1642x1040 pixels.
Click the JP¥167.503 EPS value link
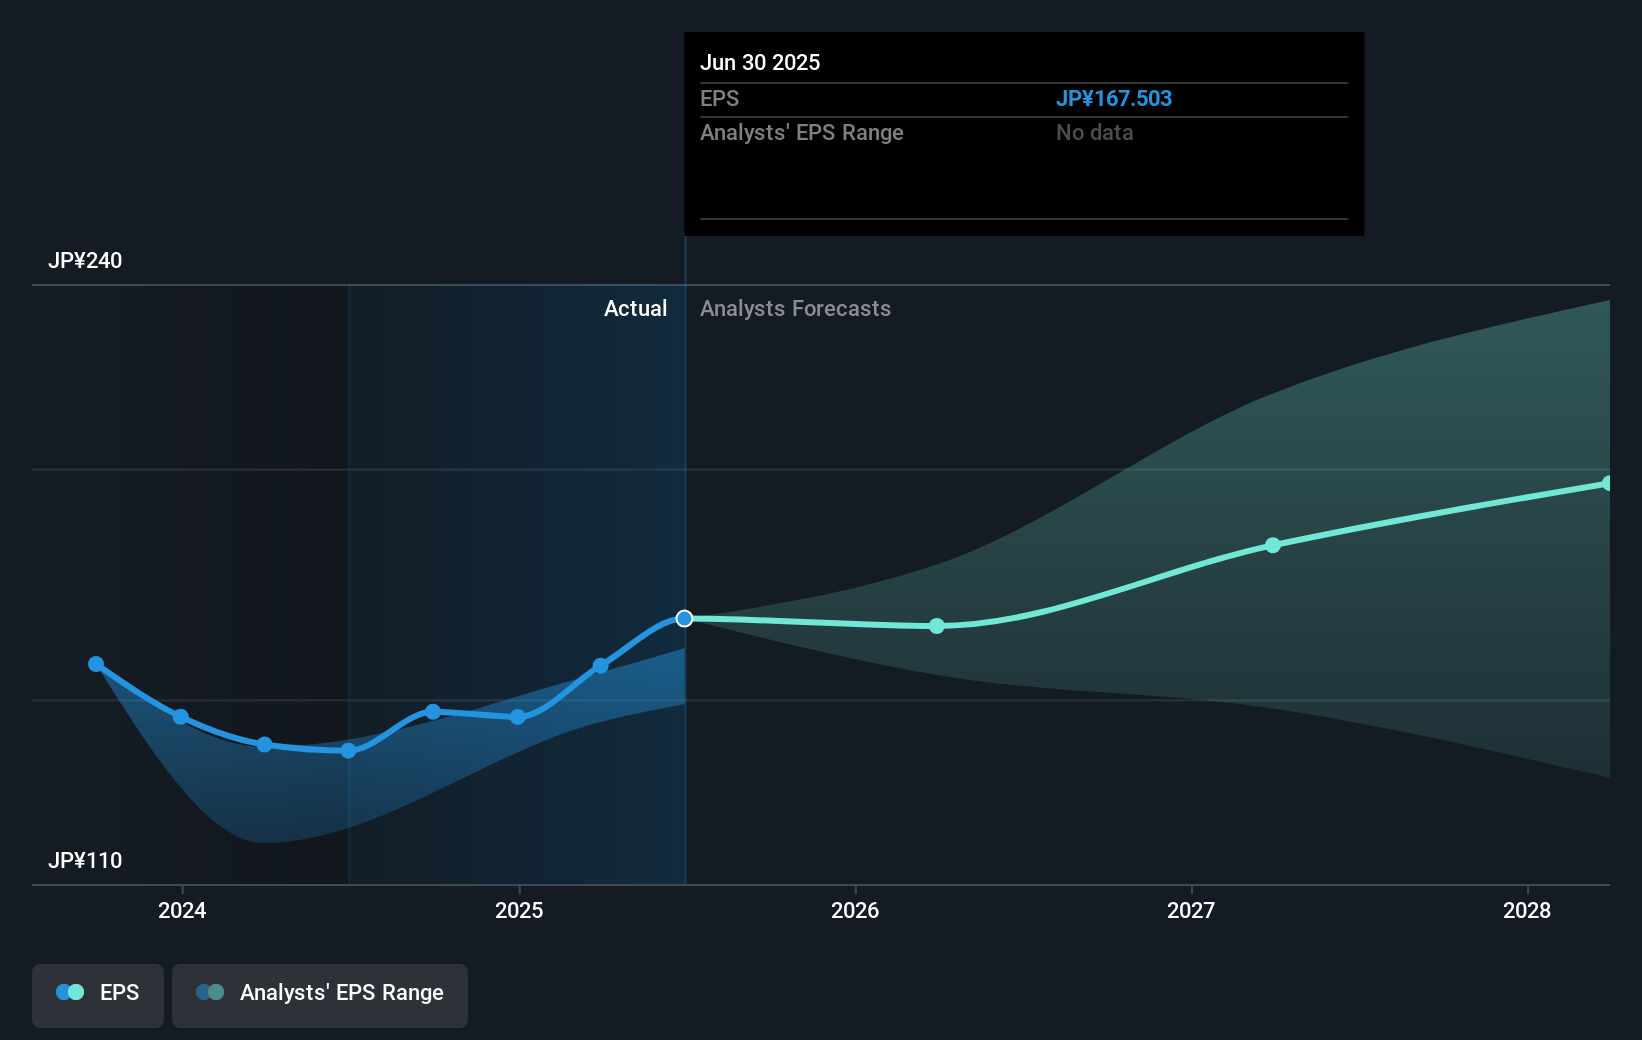(x=1115, y=98)
